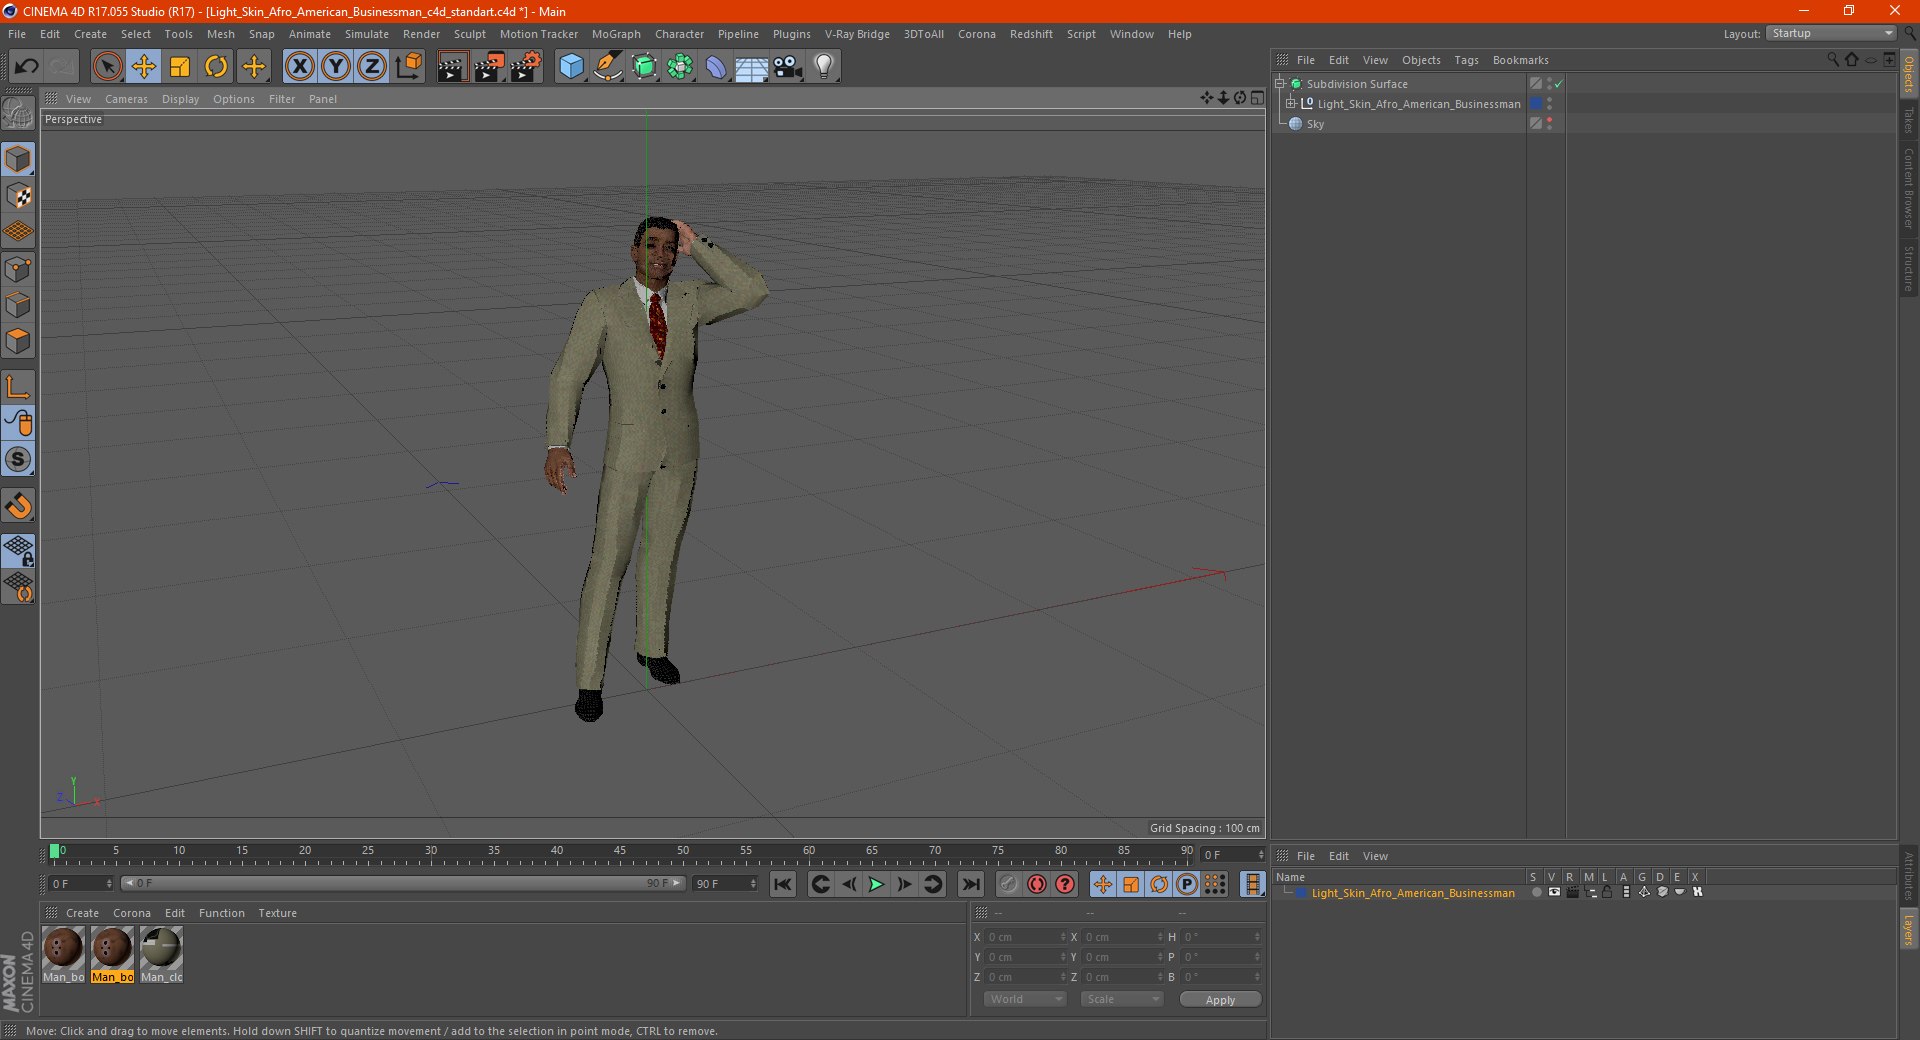Click the Viewport Solo S icon
This screenshot has width=1920, height=1040.
[x=18, y=459]
